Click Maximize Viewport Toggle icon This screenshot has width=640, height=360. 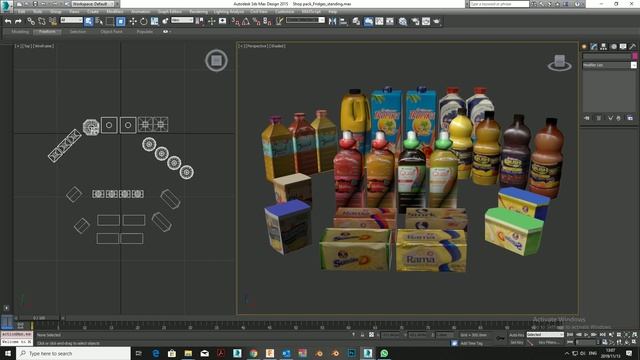[x=635, y=342]
